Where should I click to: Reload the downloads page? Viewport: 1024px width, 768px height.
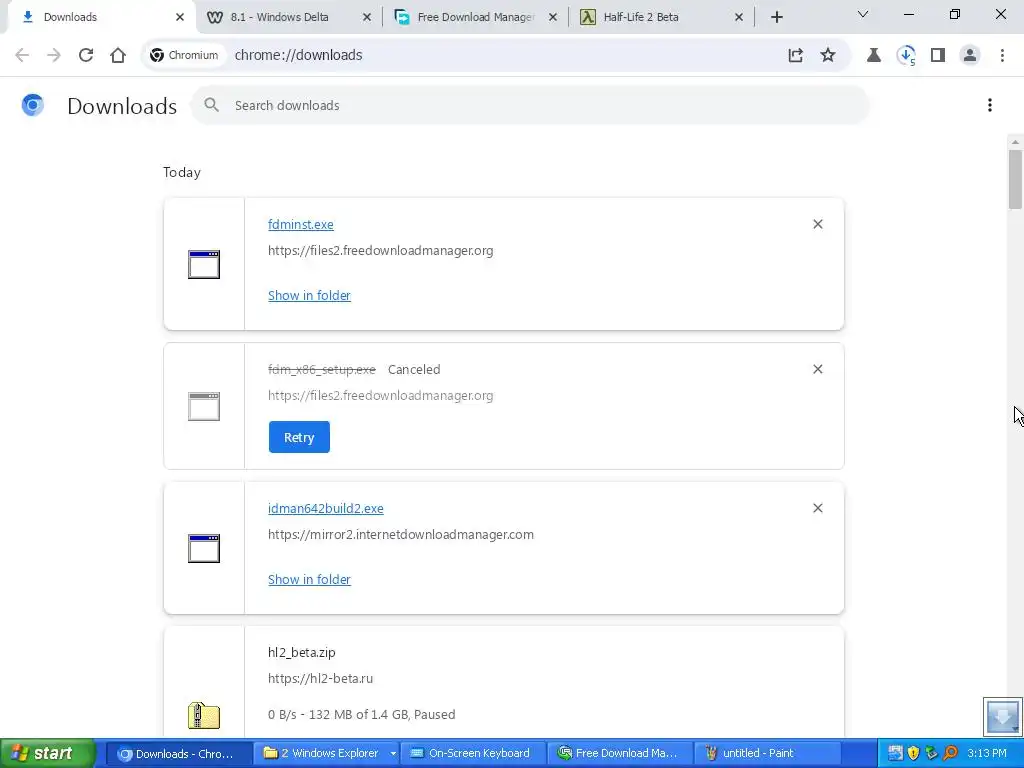pos(86,55)
